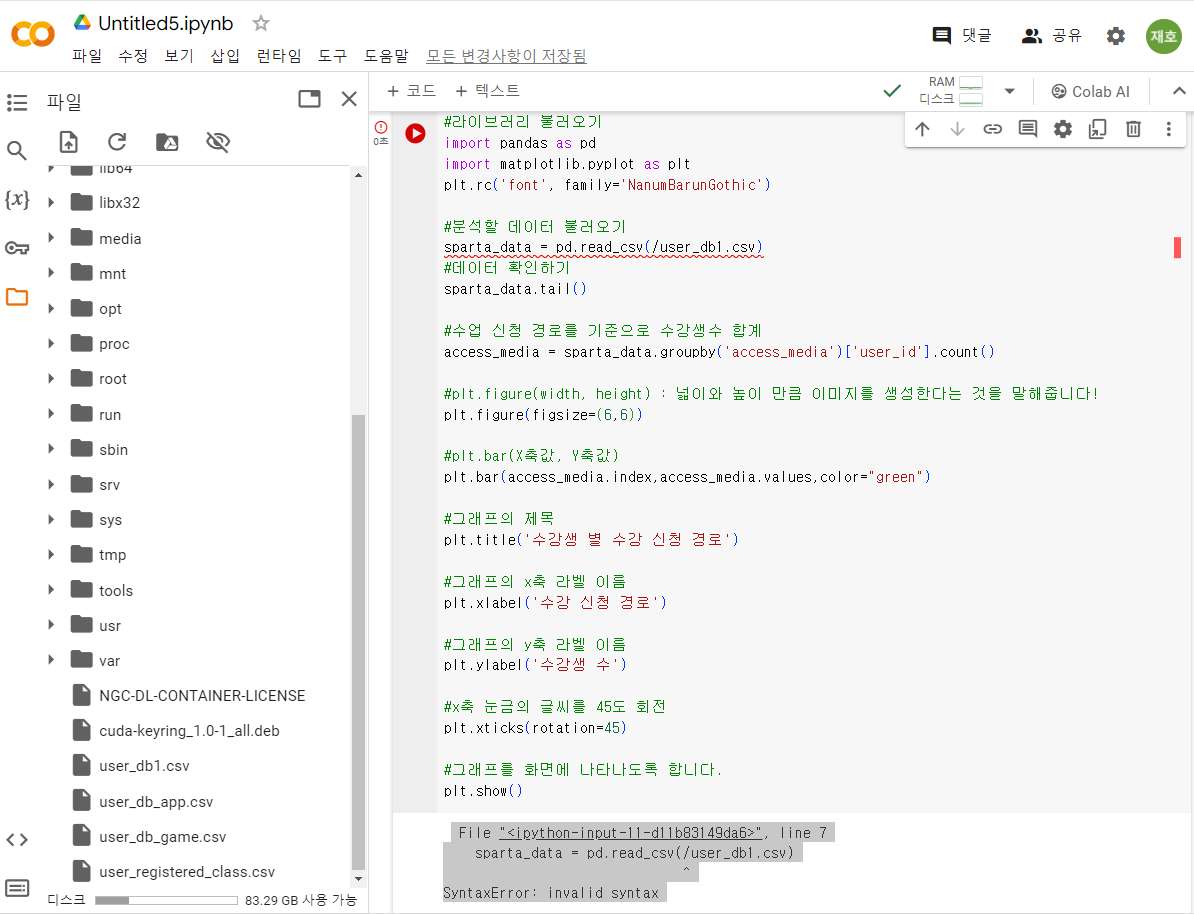Open the 도움말 menu
Viewport: 1194px width, 914px height.
tap(386, 56)
